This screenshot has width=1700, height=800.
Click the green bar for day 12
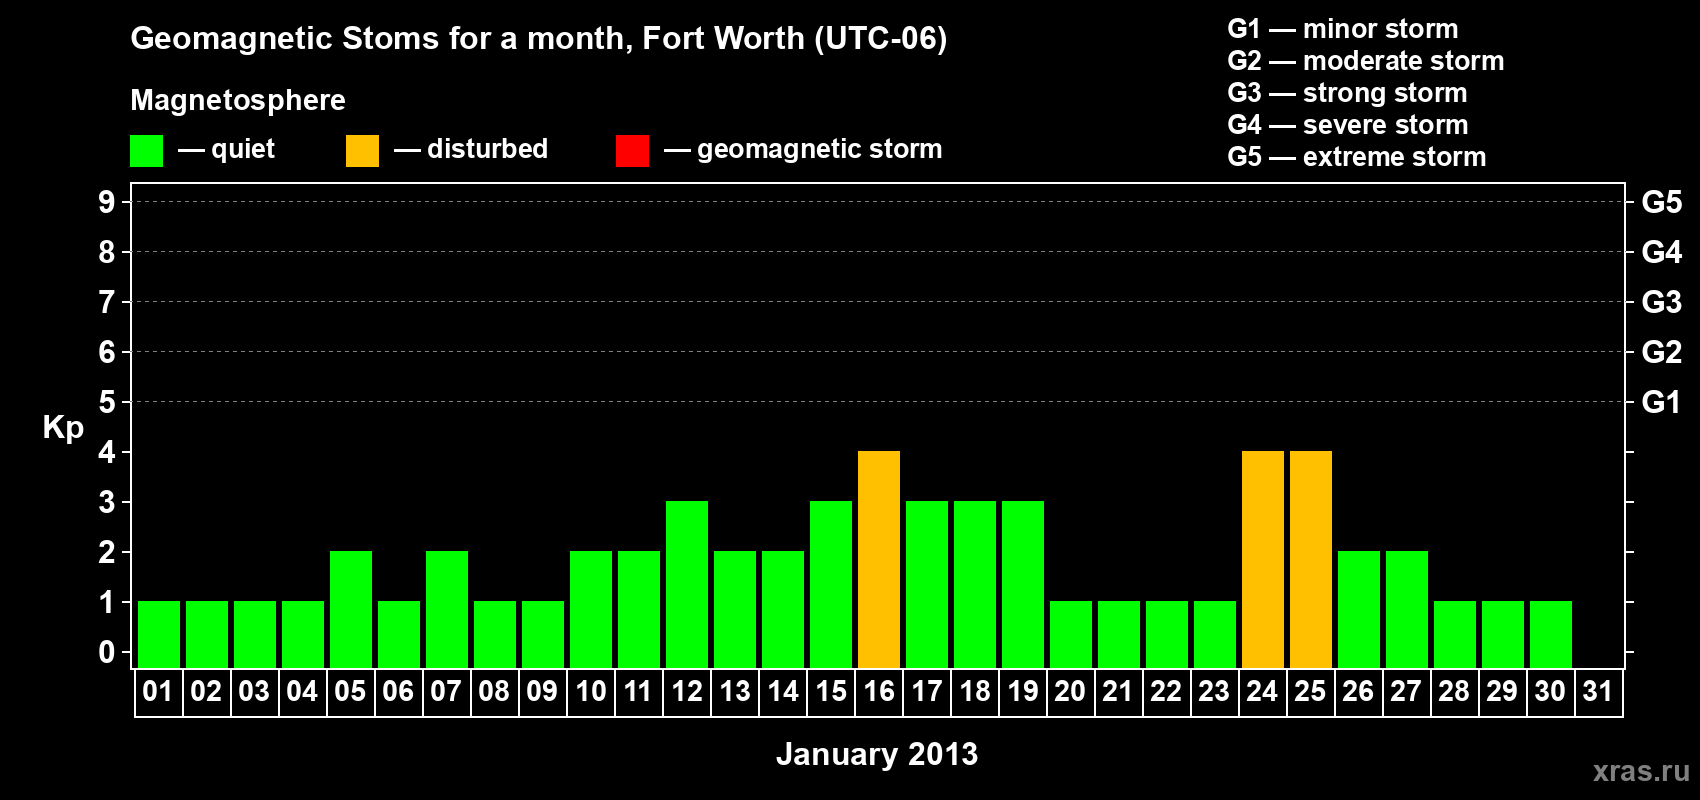687,585
